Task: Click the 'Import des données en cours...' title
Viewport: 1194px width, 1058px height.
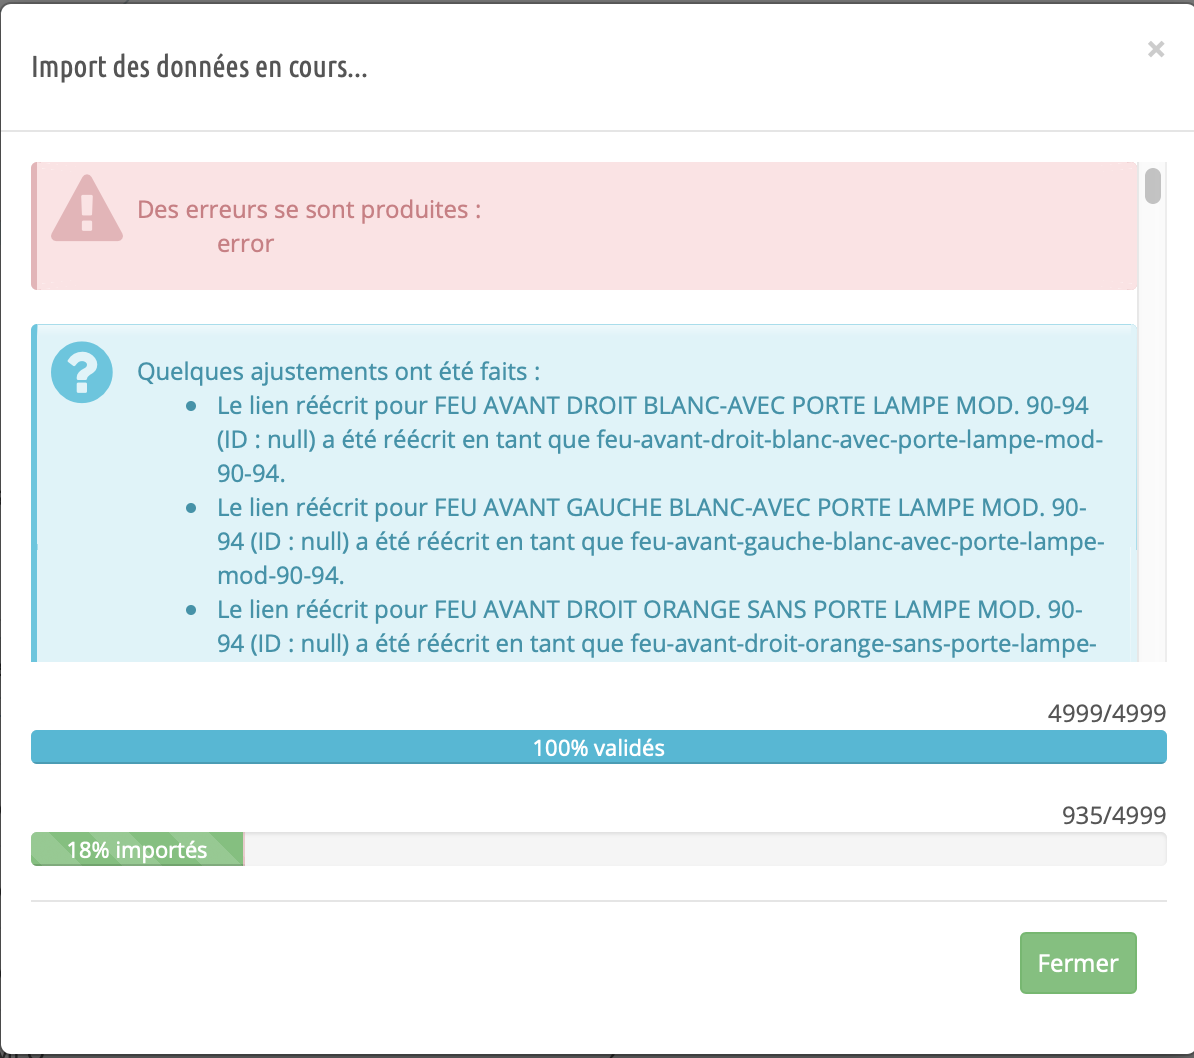Action: tap(200, 67)
